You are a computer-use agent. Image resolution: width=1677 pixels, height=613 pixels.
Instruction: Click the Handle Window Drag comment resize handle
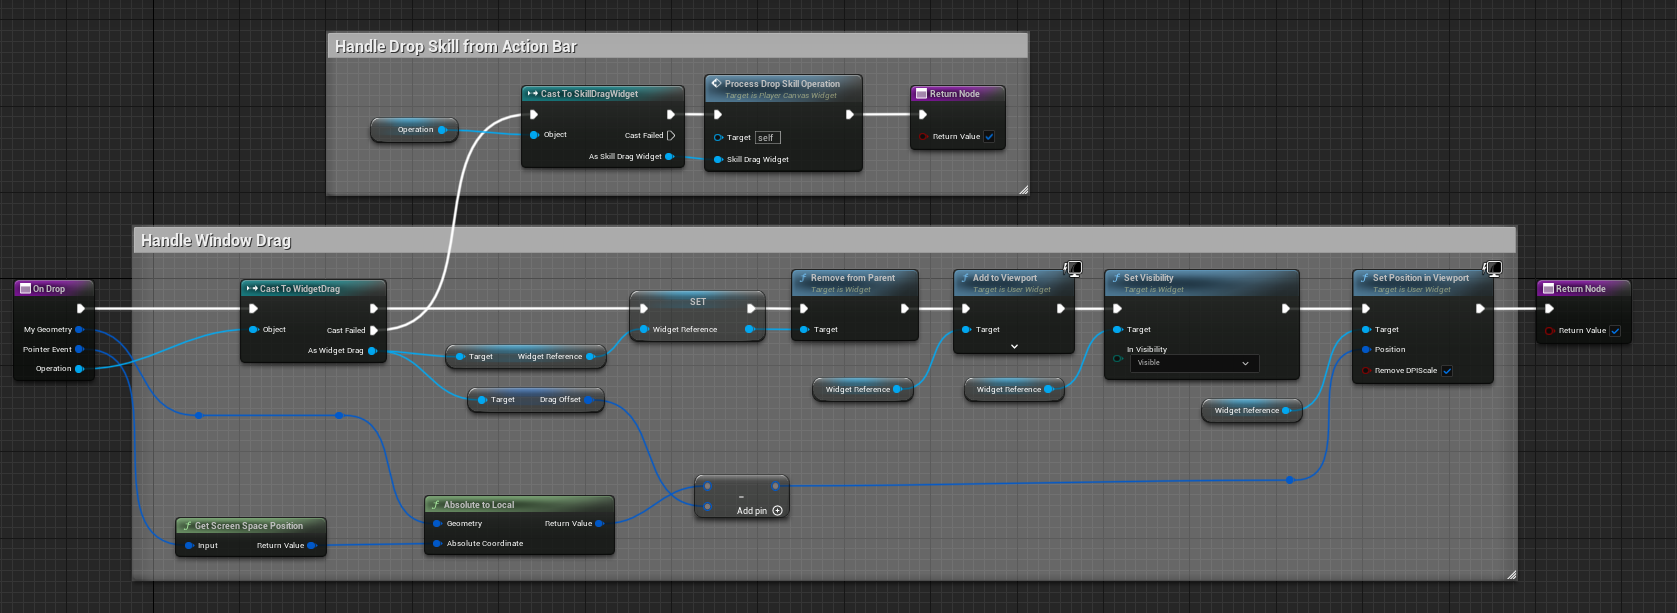(x=1511, y=574)
